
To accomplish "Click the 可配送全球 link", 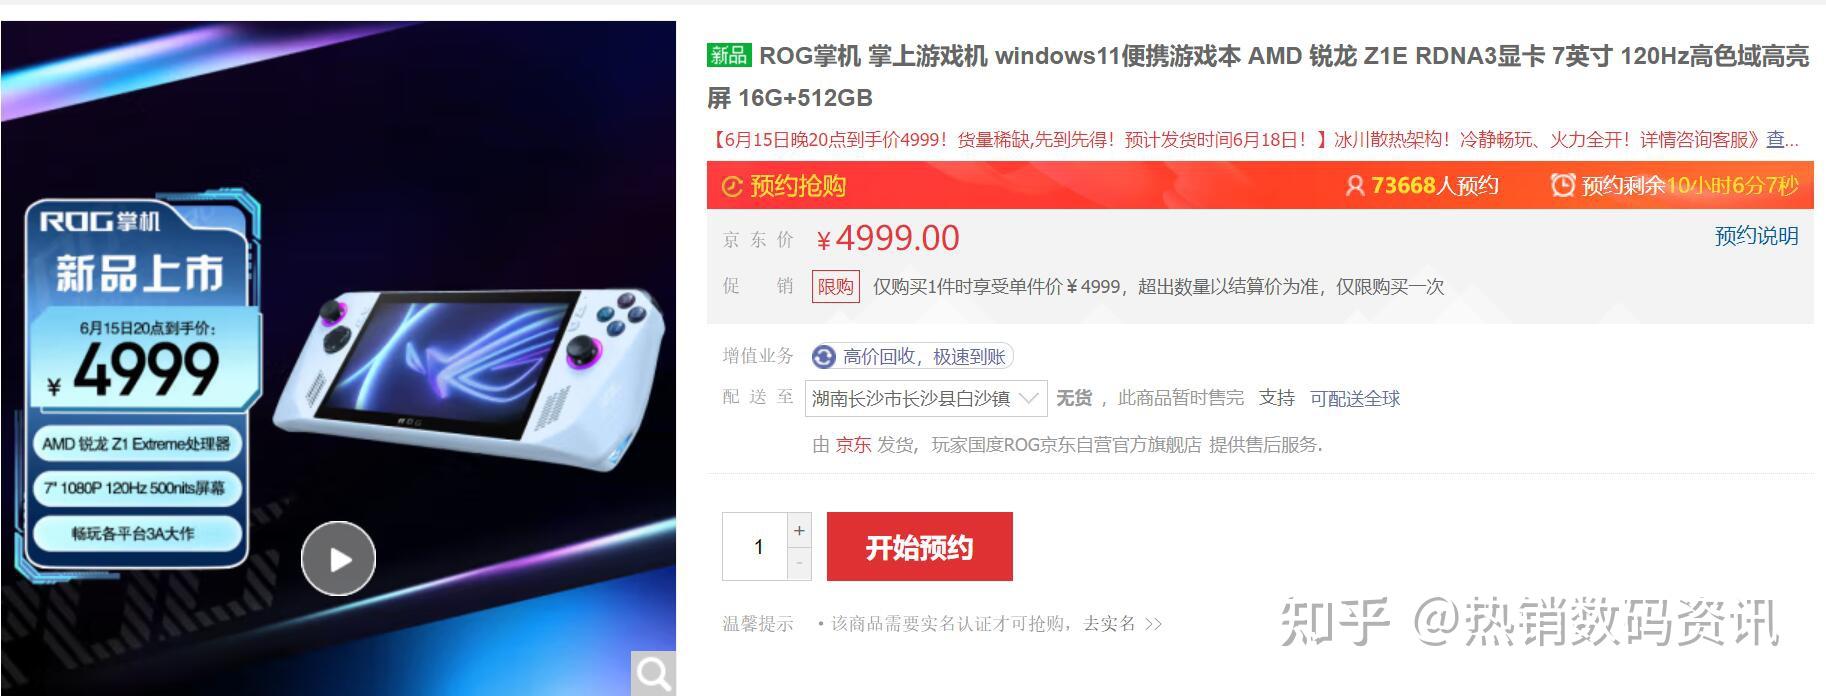I will 1355,398.
